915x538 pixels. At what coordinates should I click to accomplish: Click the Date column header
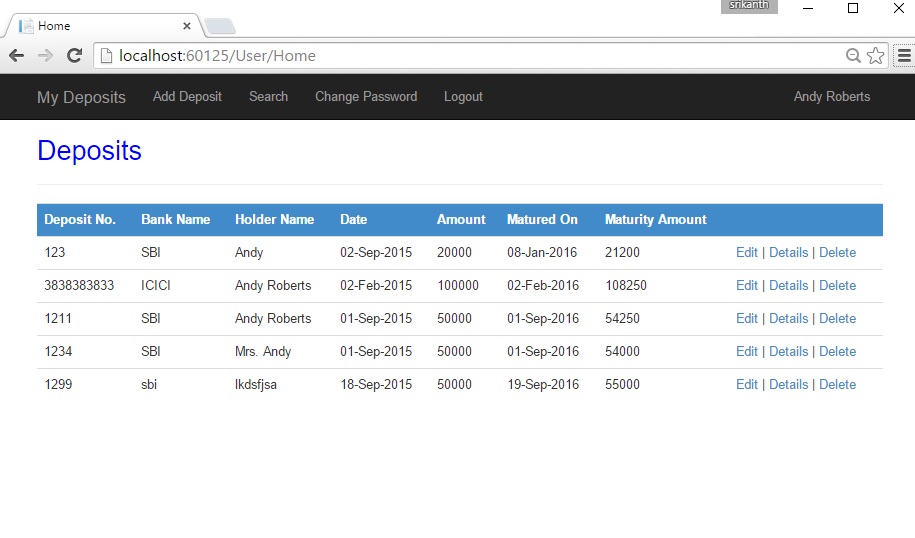click(354, 219)
